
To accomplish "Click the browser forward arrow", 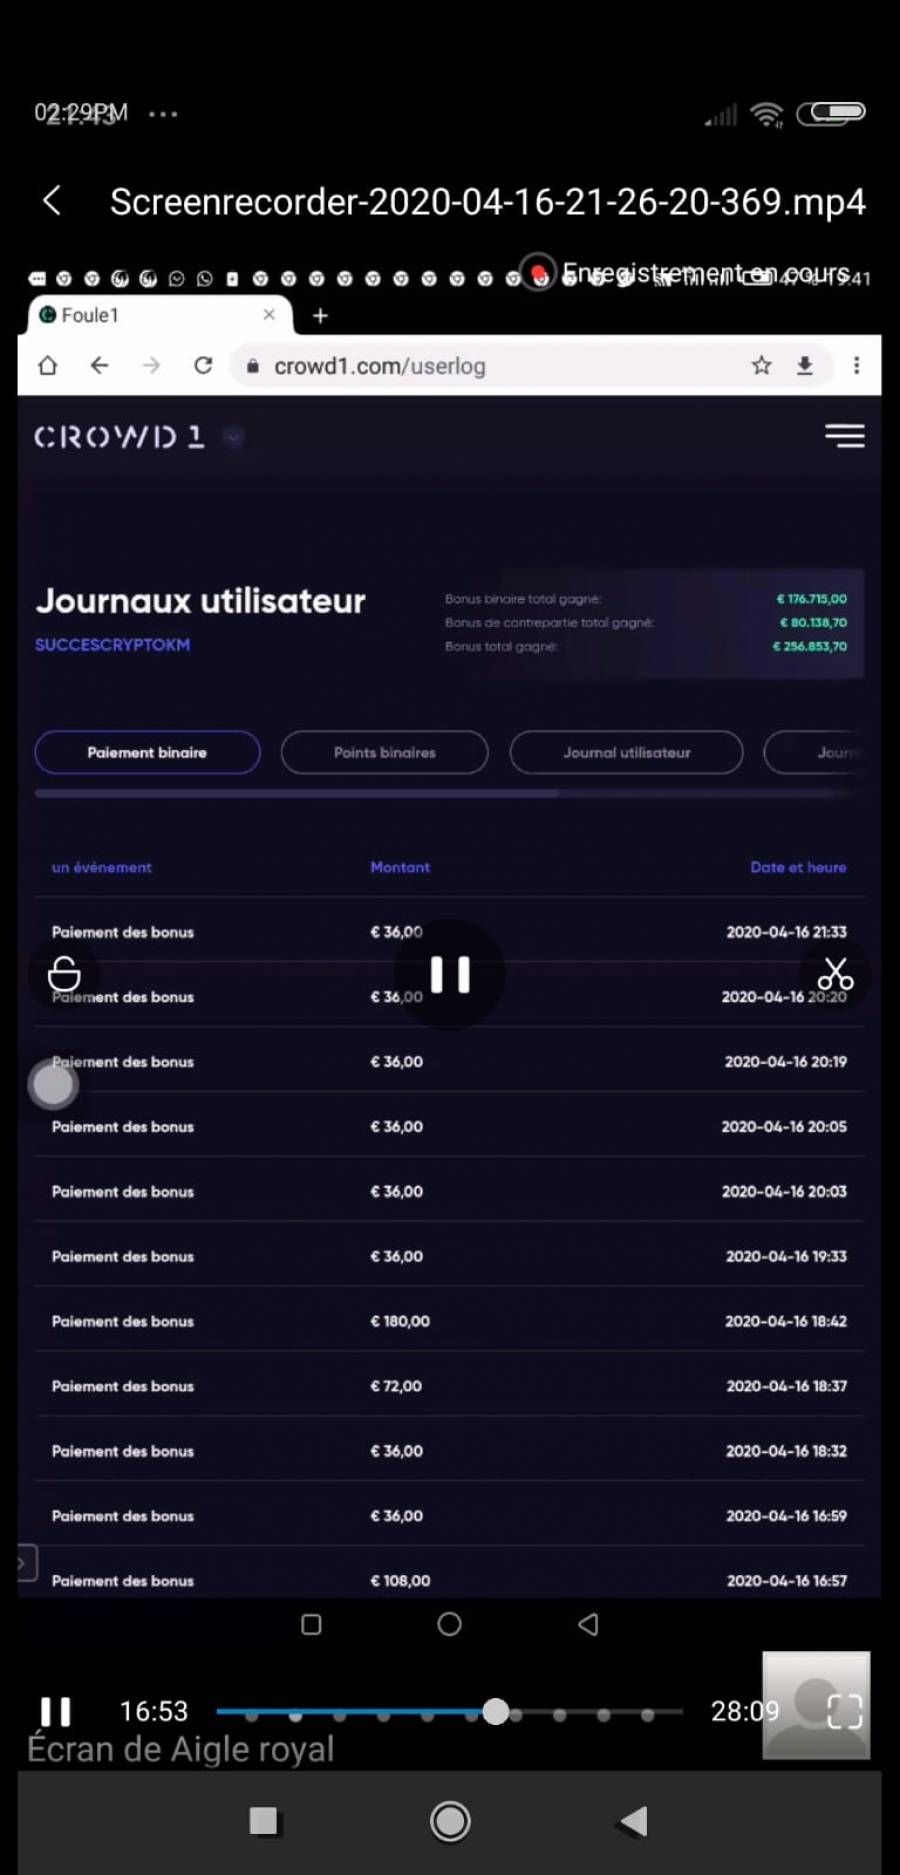I will tap(151, 365).
